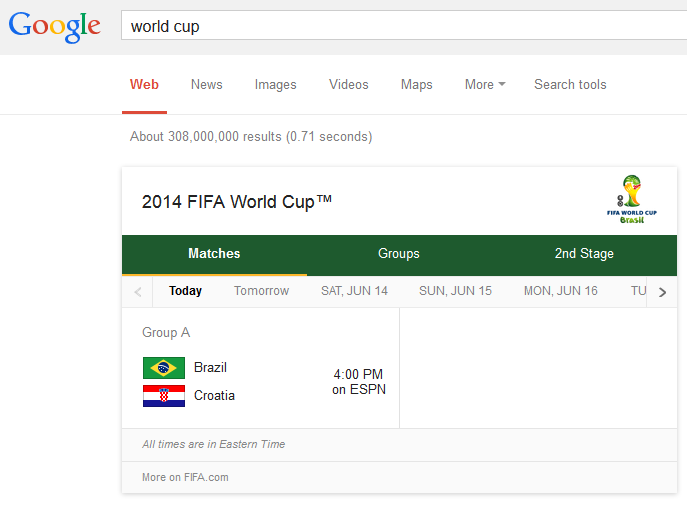Open Search tools options

pos(570,85)
